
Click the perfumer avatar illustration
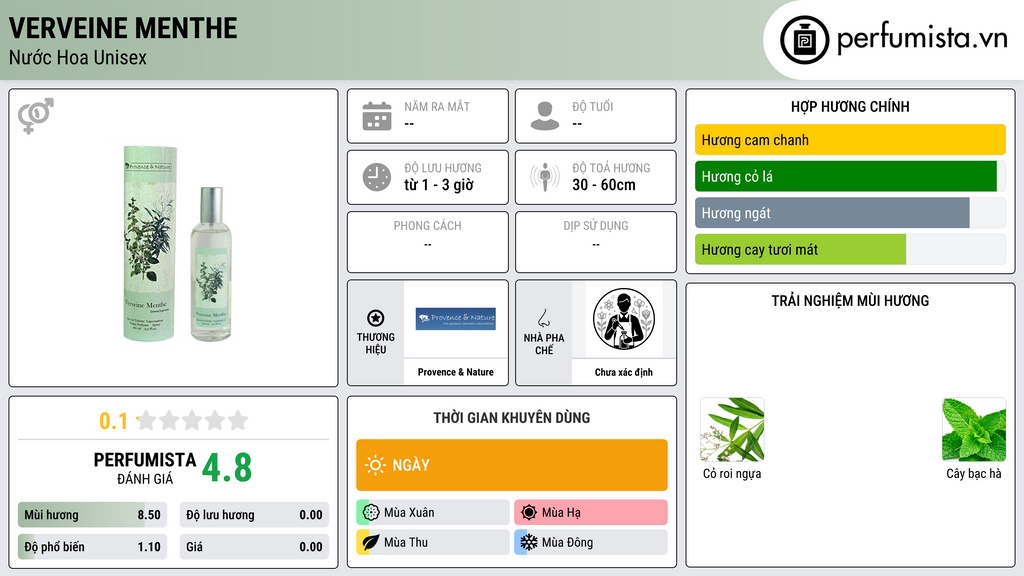(x=624, y=319)
